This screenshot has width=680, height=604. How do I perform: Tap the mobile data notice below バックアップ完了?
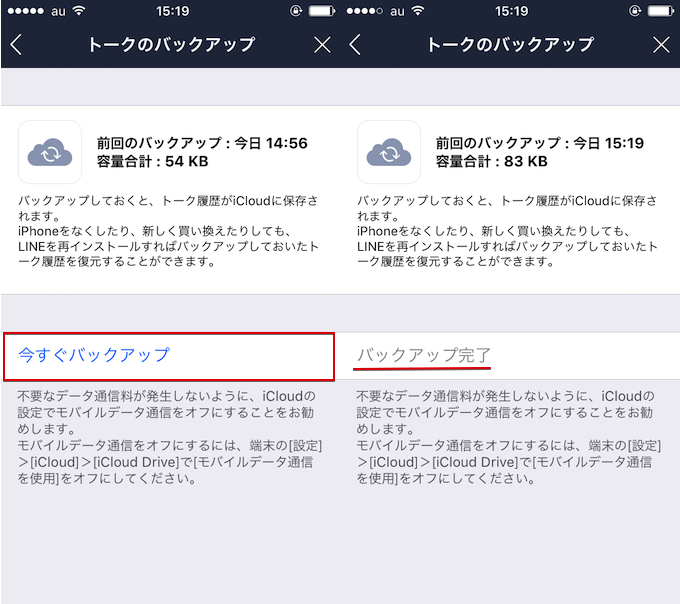pyautogui.click(x=507, y=437)
